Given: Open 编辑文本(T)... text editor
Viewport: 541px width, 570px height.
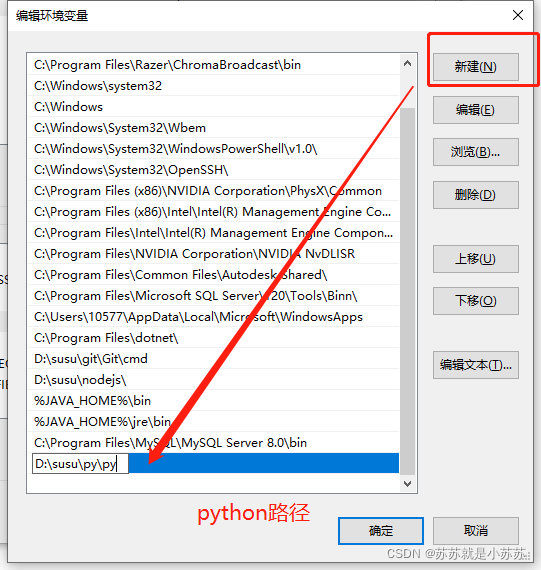Looking at the screenshot, I should tap(476, 365).
